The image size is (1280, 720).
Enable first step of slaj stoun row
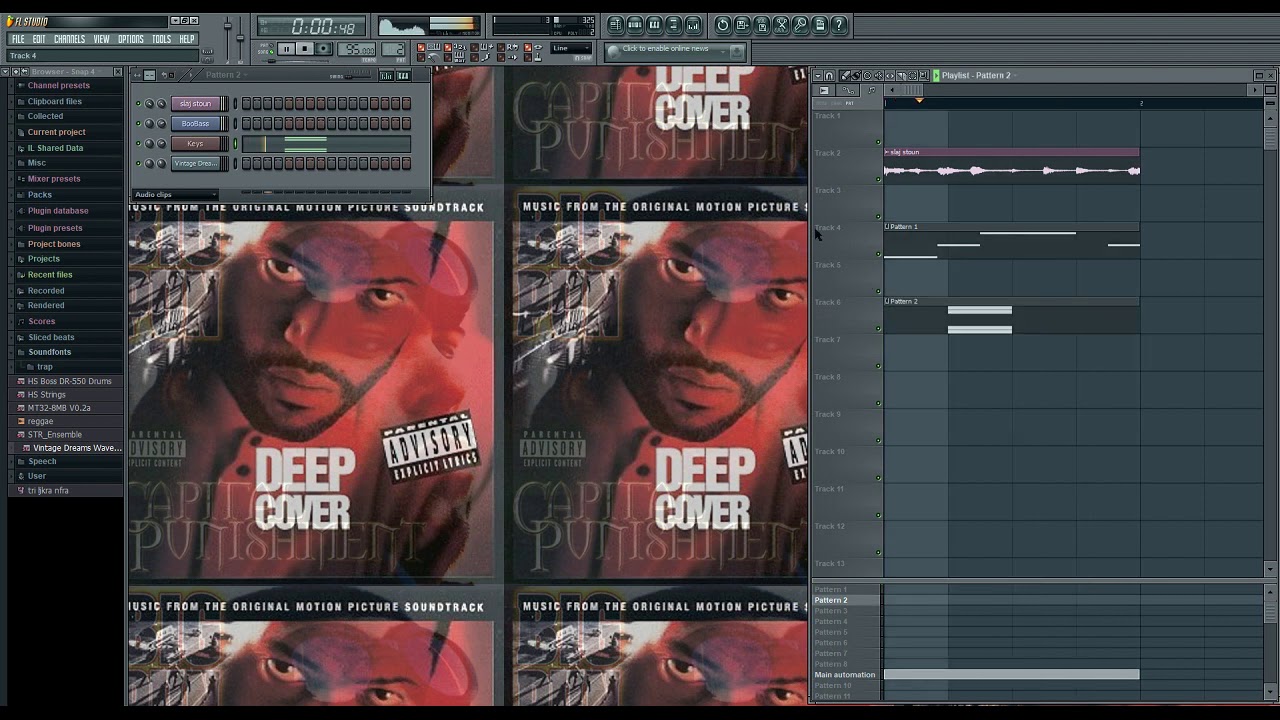[246, 103]
